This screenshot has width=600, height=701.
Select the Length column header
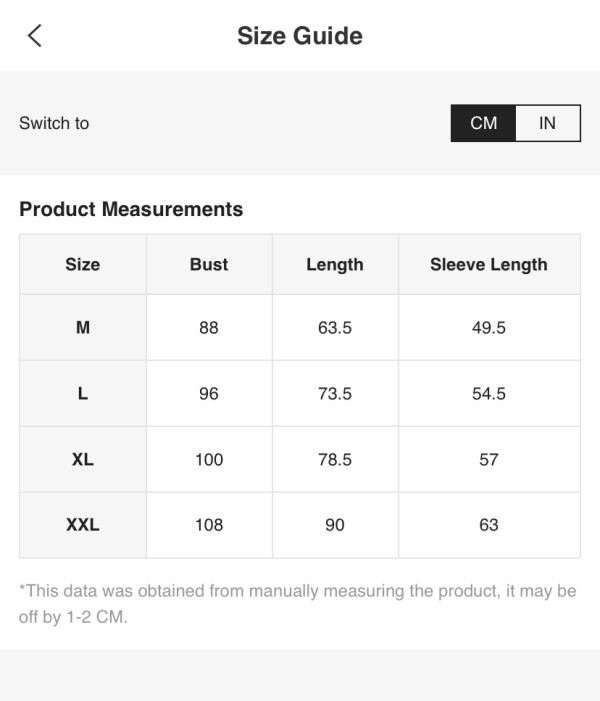pos(335,264)
